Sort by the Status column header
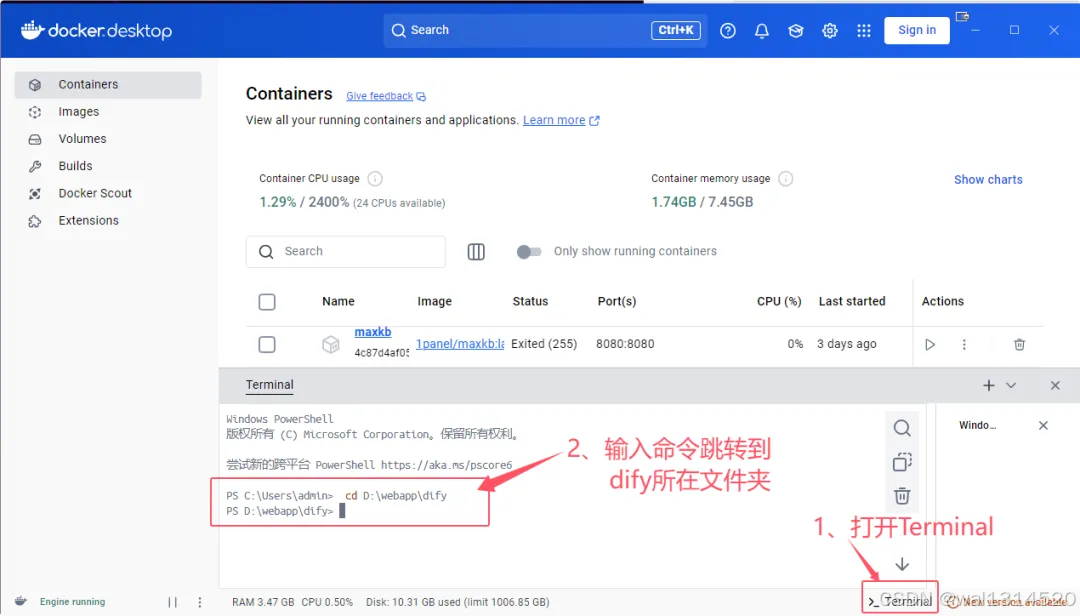This screenshot has width=1080, height=616. click(x=530, y=301)
